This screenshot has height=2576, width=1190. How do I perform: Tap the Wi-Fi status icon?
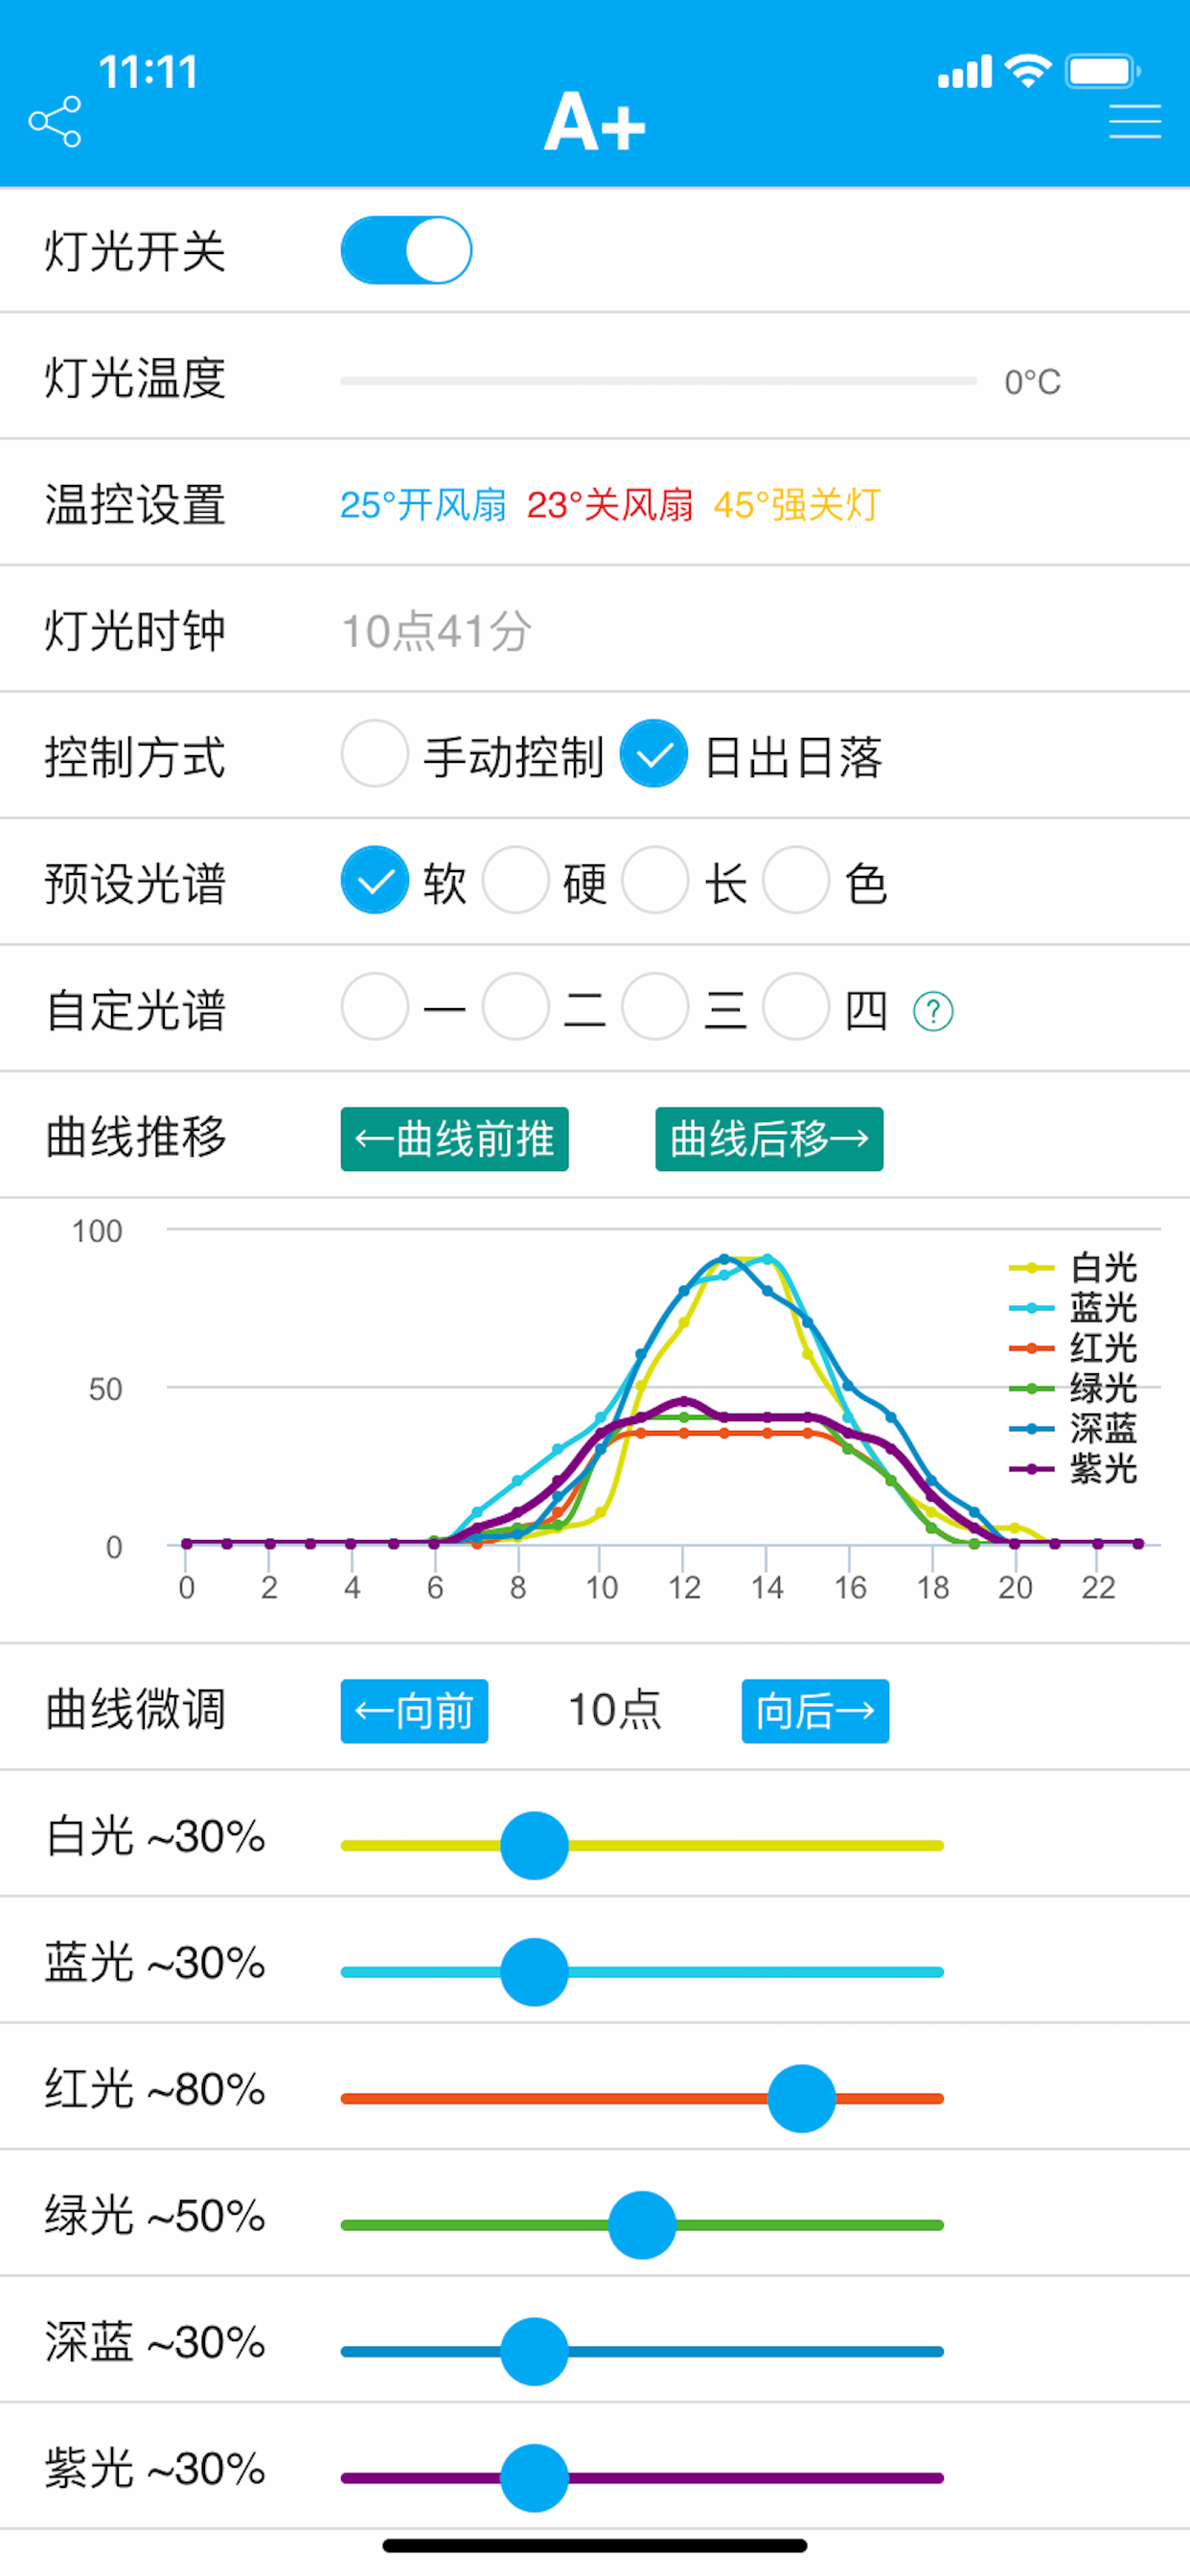[1028, 71]
